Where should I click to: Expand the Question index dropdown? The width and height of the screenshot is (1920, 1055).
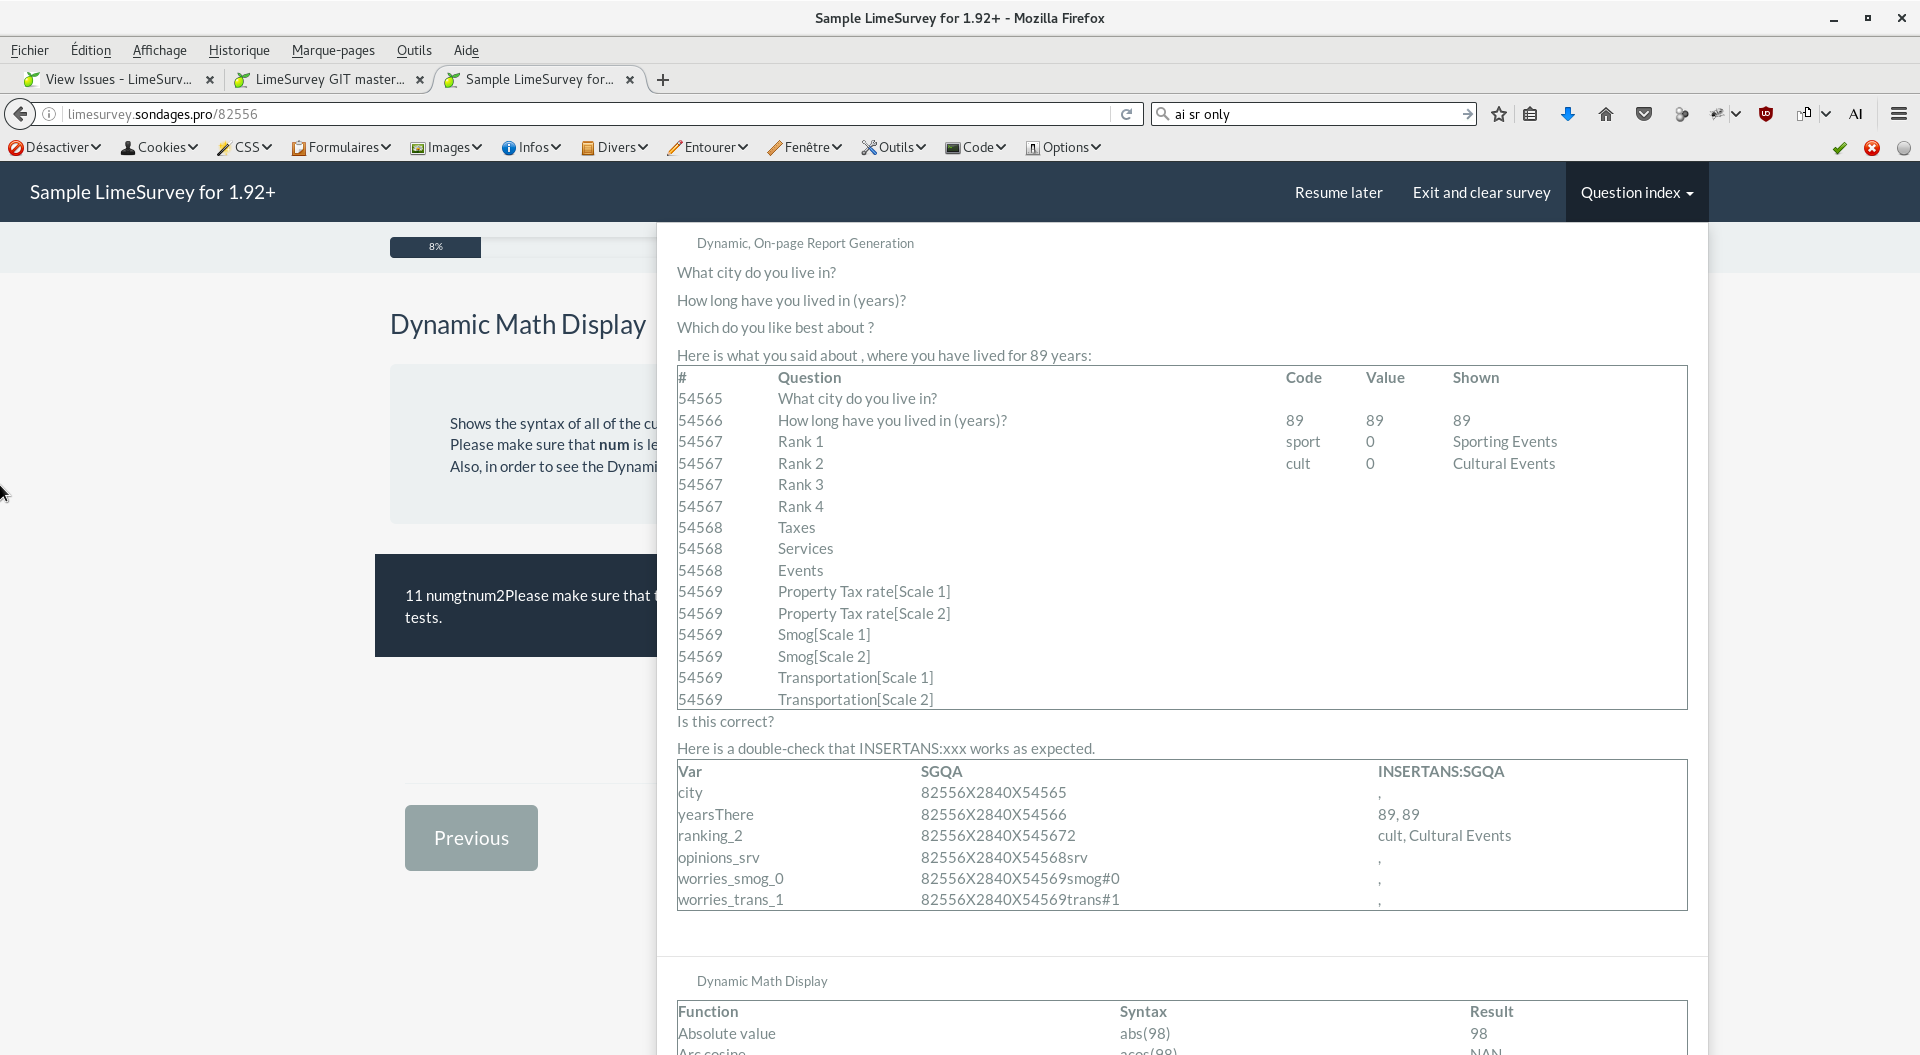coord(1636,192)
